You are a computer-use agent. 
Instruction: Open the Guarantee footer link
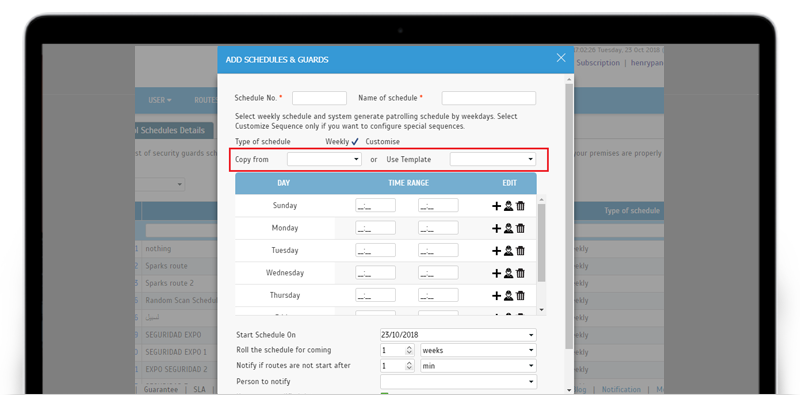[x=161, y=389]
